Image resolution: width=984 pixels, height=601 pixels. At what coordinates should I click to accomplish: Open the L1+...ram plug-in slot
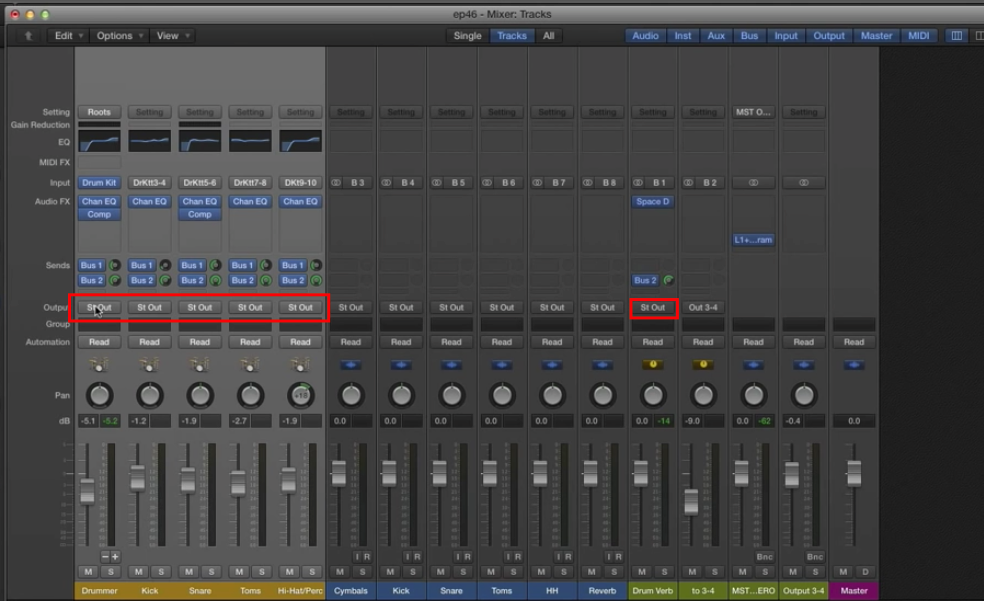click(753, 240)
